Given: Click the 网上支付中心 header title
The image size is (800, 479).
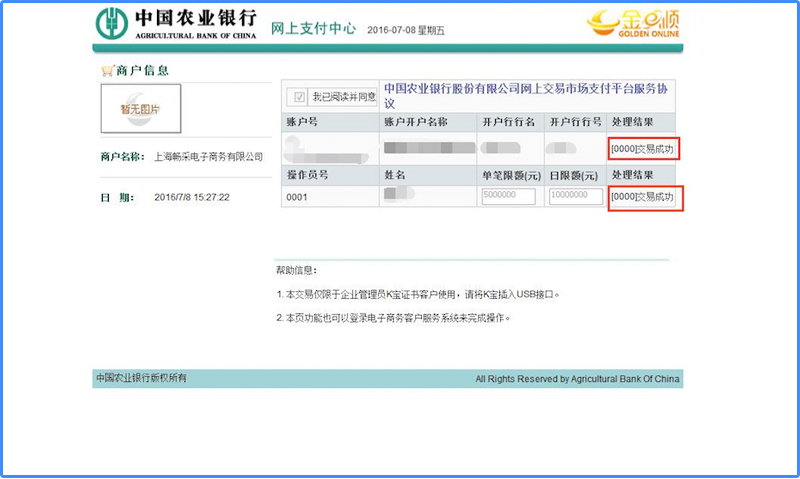Looking at the screenshot, I should (x=314, y=28).
